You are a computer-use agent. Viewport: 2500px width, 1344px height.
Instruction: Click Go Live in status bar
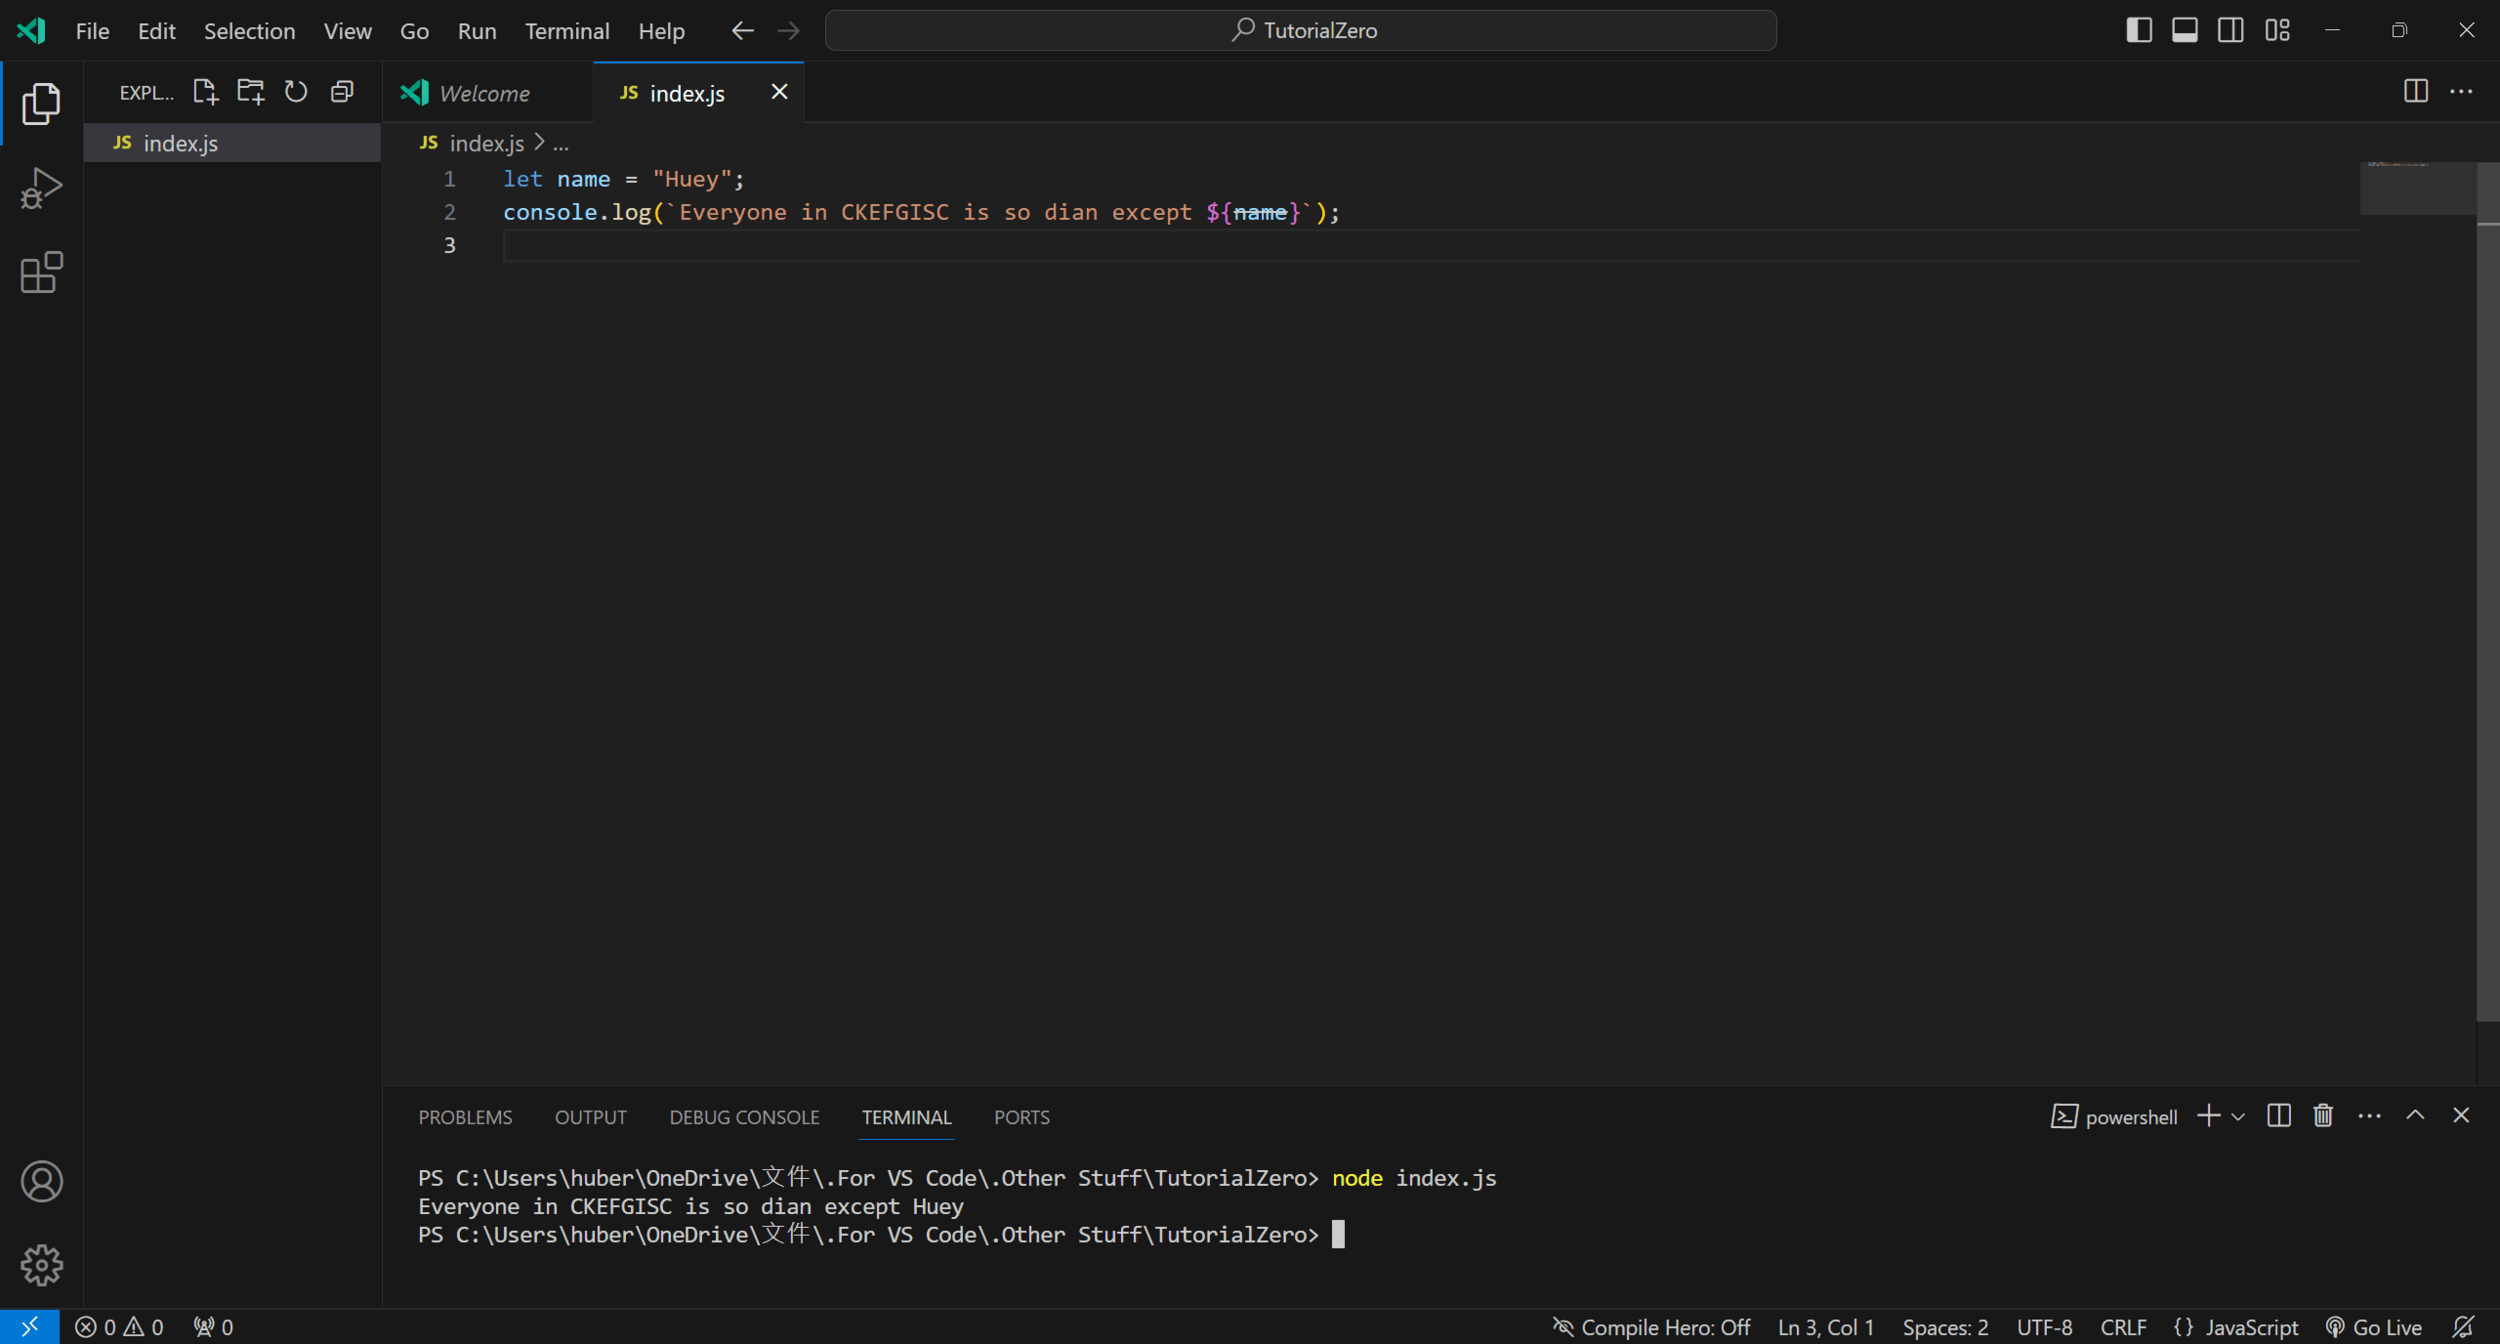(x=2374, y=1327)
